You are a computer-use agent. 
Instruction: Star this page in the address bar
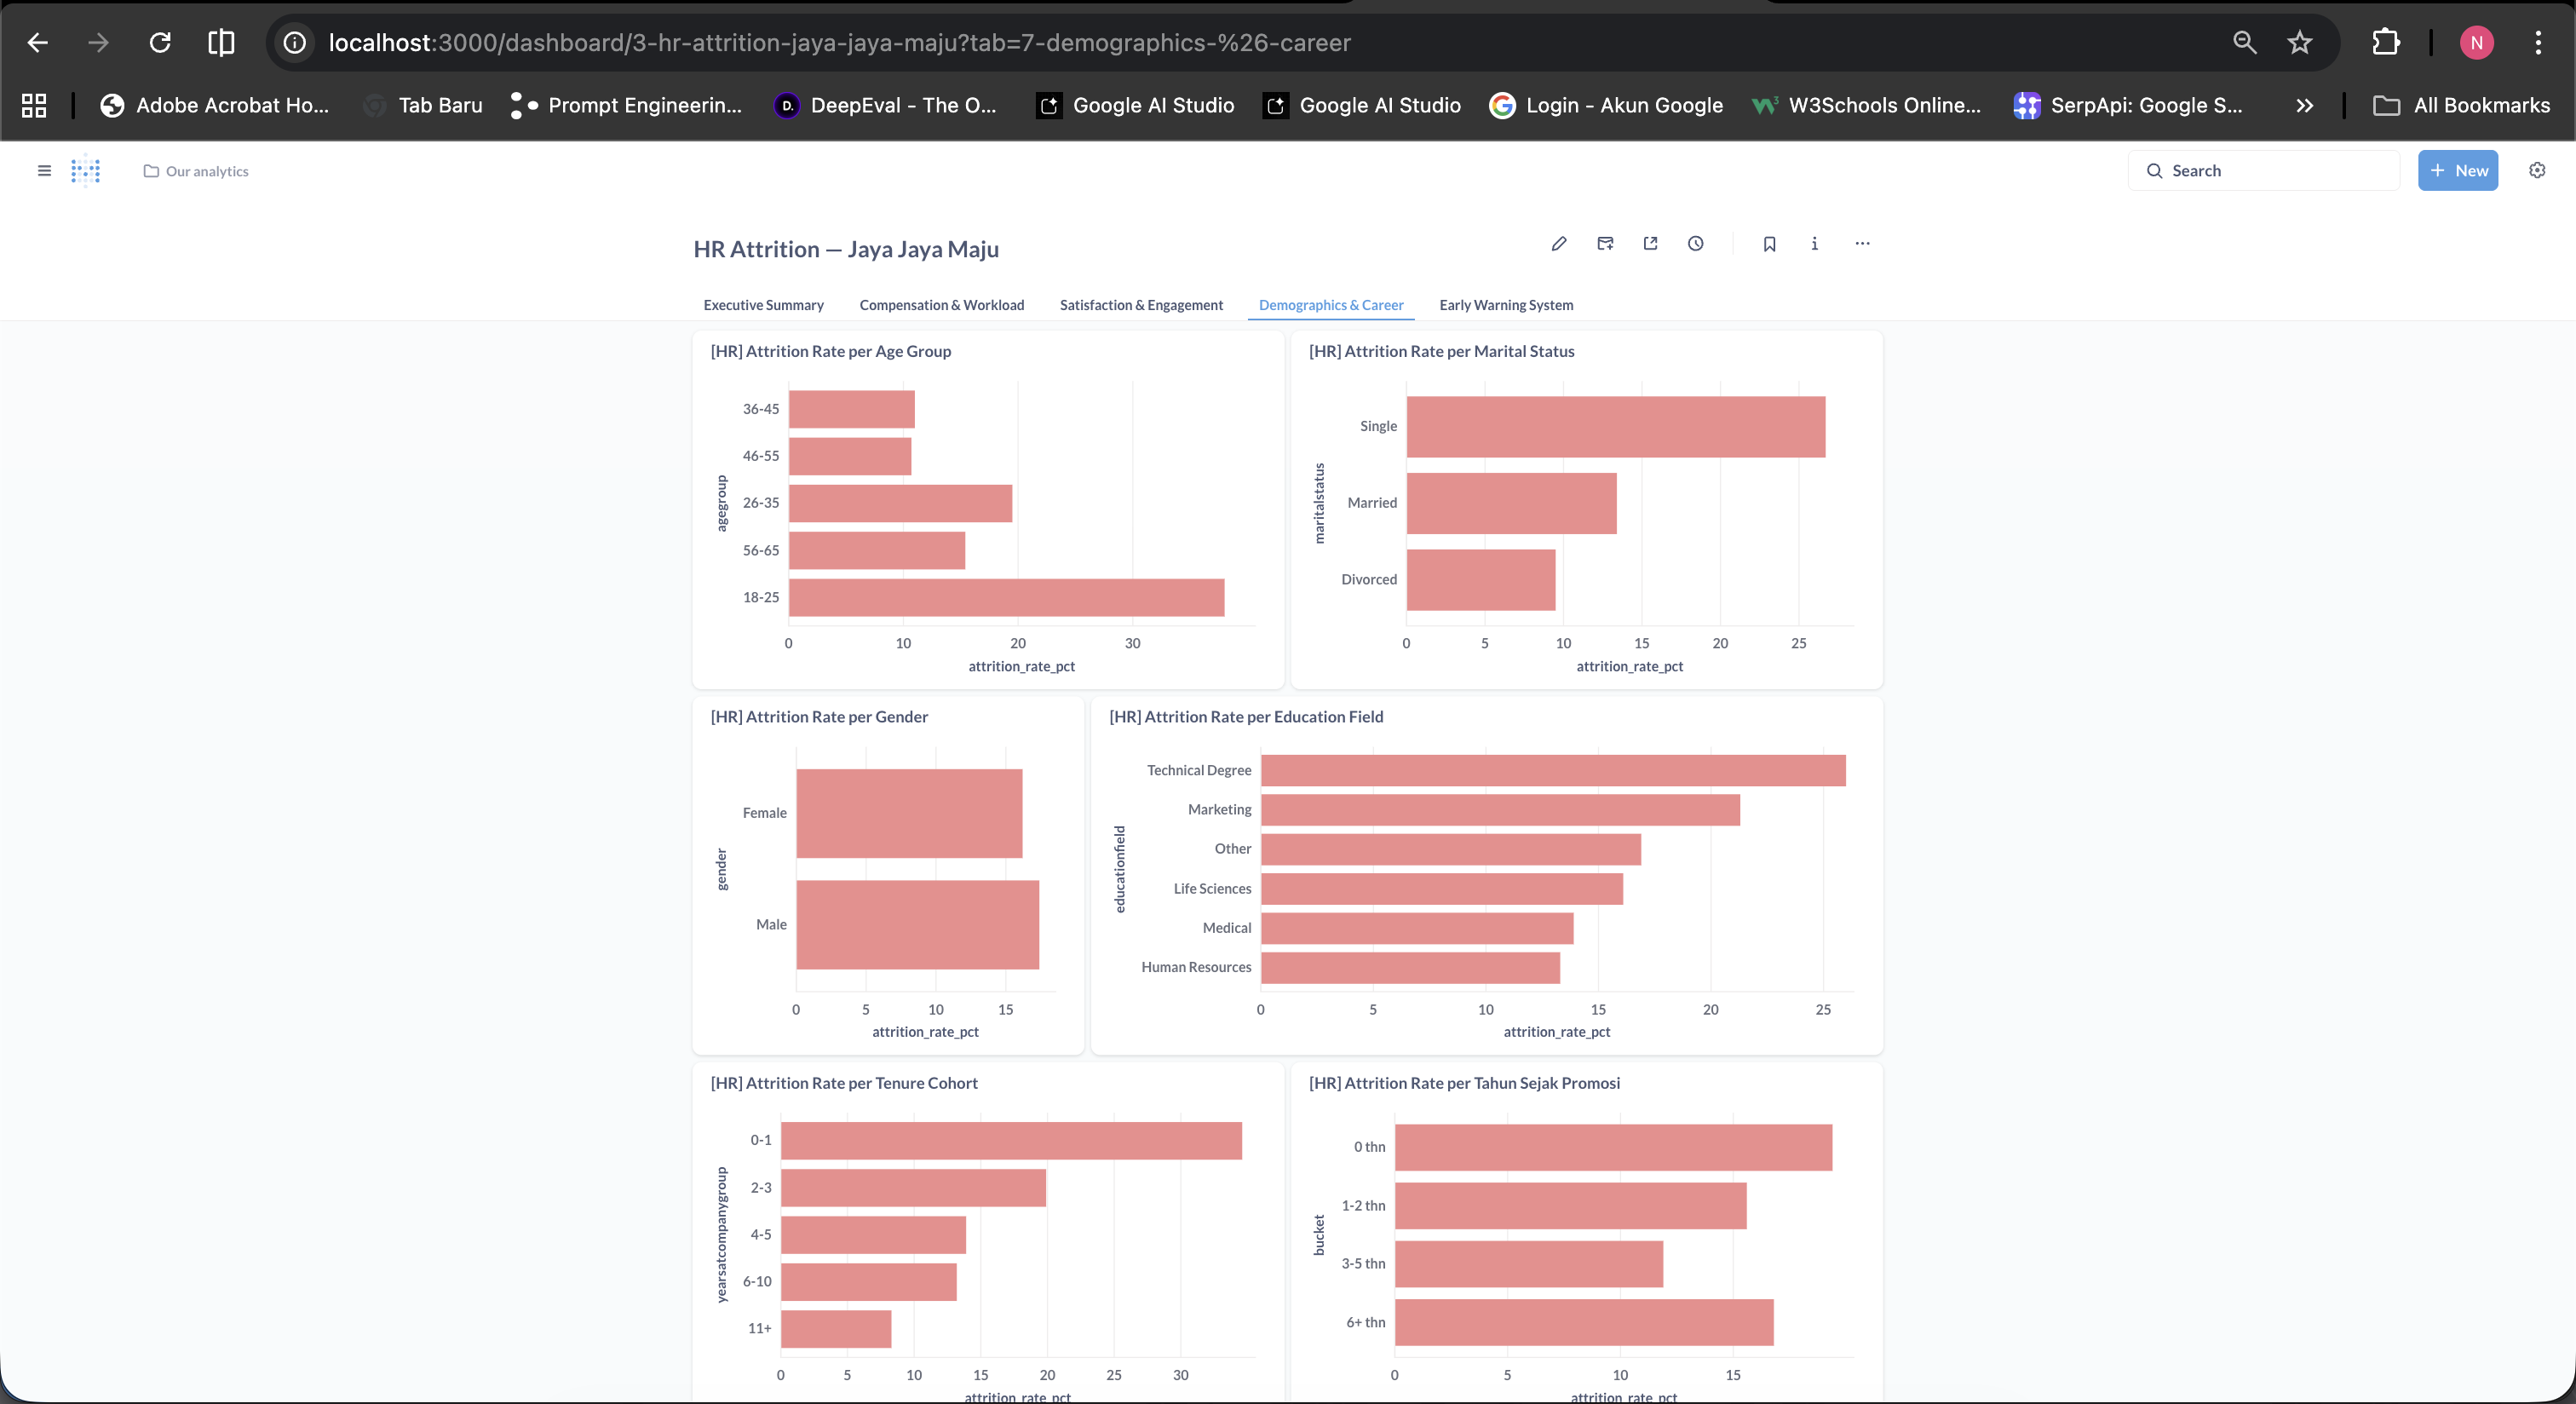tap(2299, 42)
